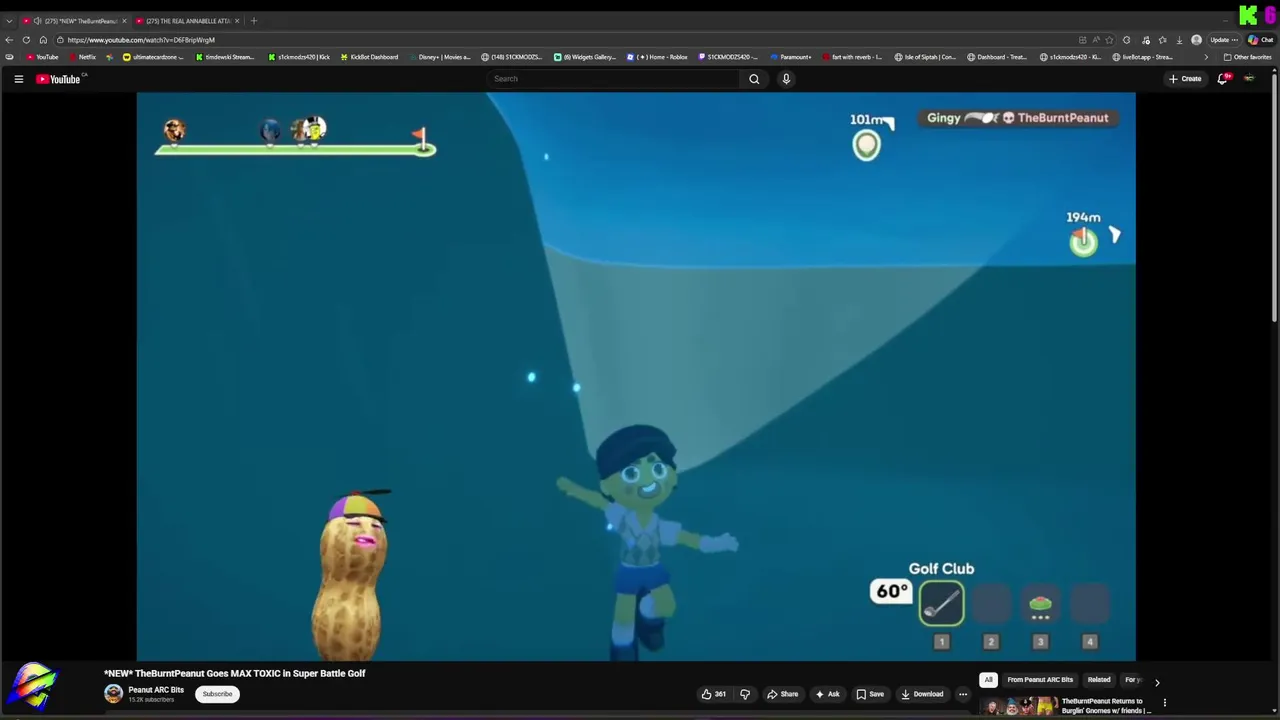Reload the page with refresh icon
Screen dimensions: 1280x720
pos(26,40)
